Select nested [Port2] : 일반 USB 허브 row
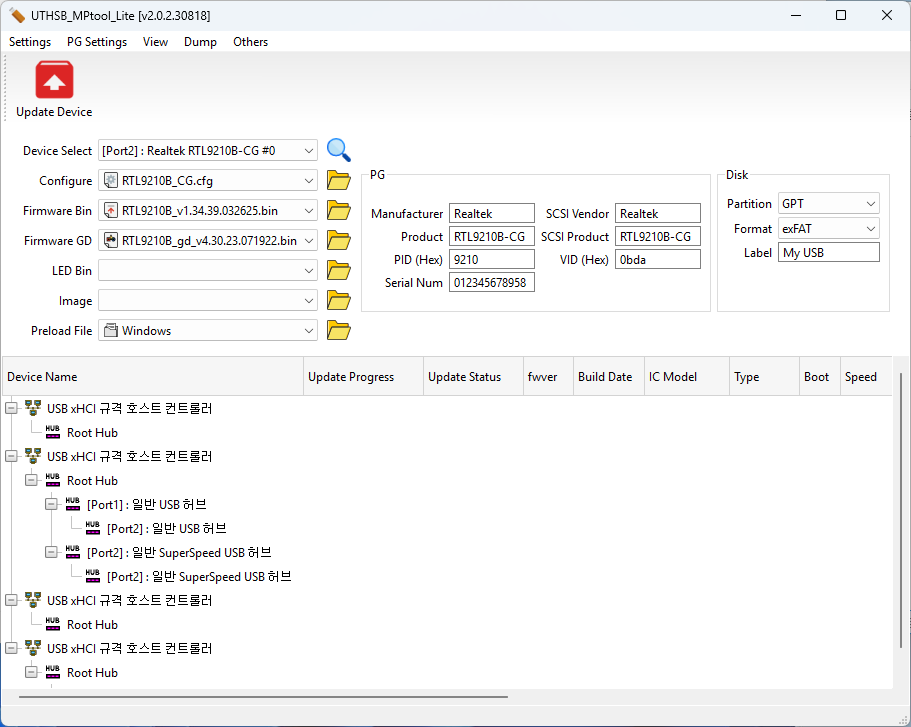This screenshot has height=727, width=911. pos(166,528)
